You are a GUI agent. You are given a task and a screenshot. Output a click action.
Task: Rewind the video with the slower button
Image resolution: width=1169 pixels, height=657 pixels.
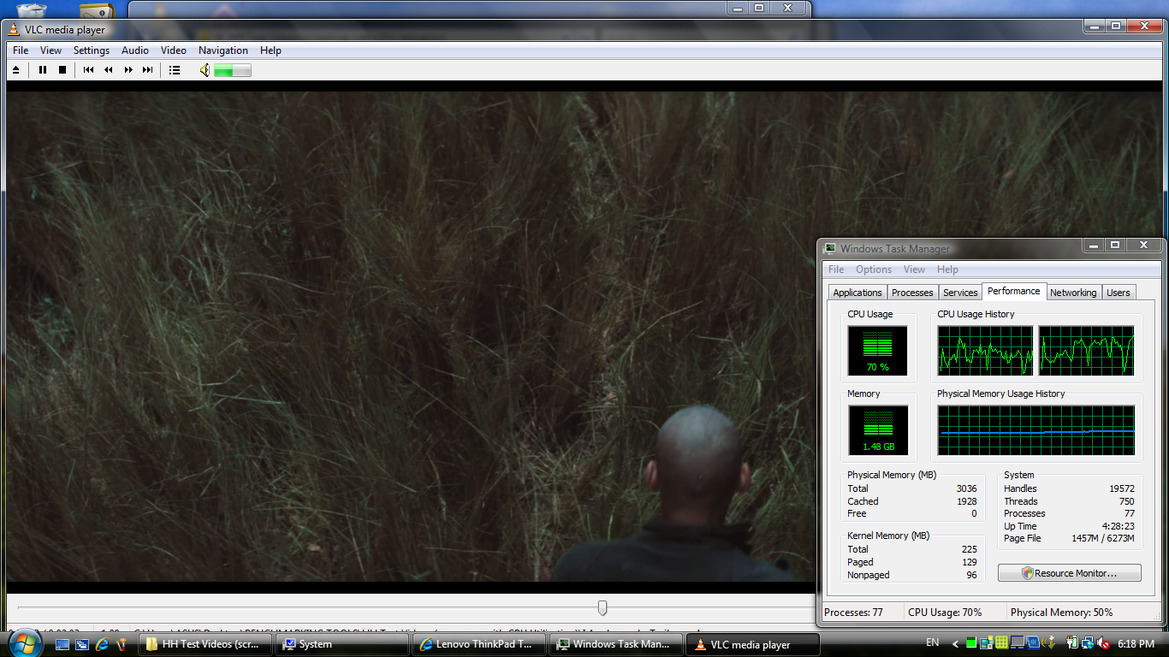[109, 70]
